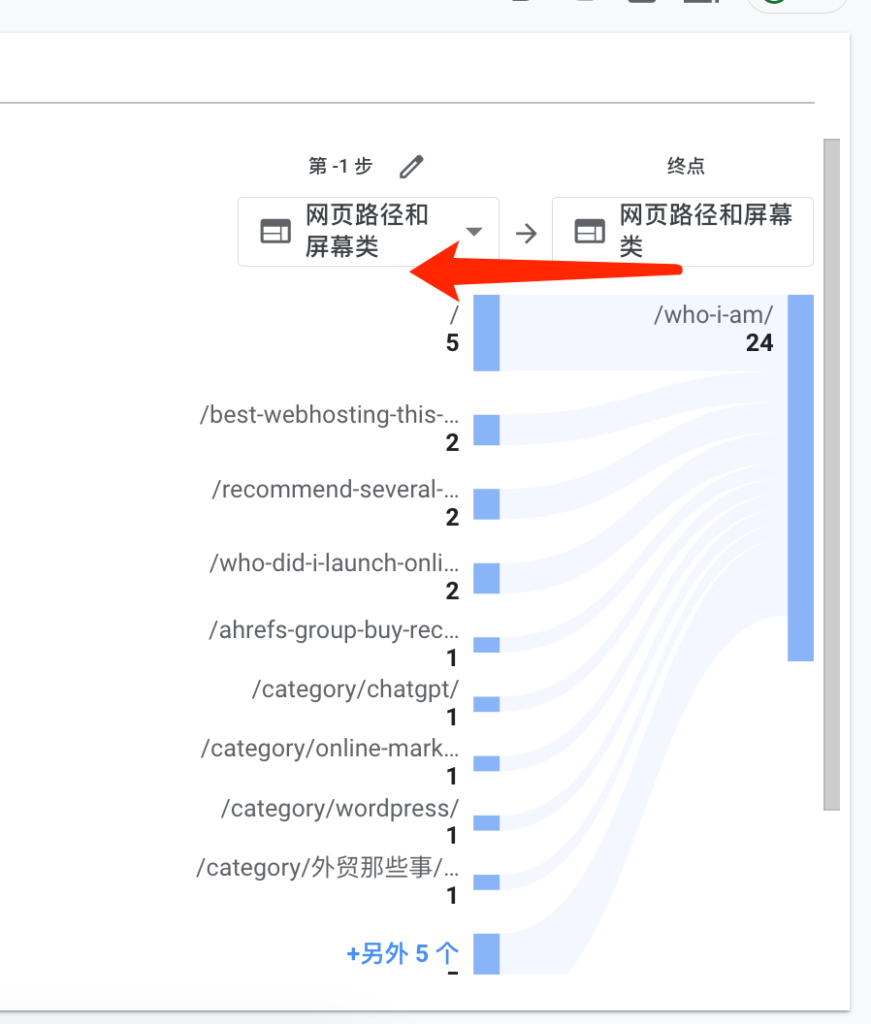Select the /category/chatgpt/ node
The width and height of the screenshot is (871, 1024).
tap(356, 689)
